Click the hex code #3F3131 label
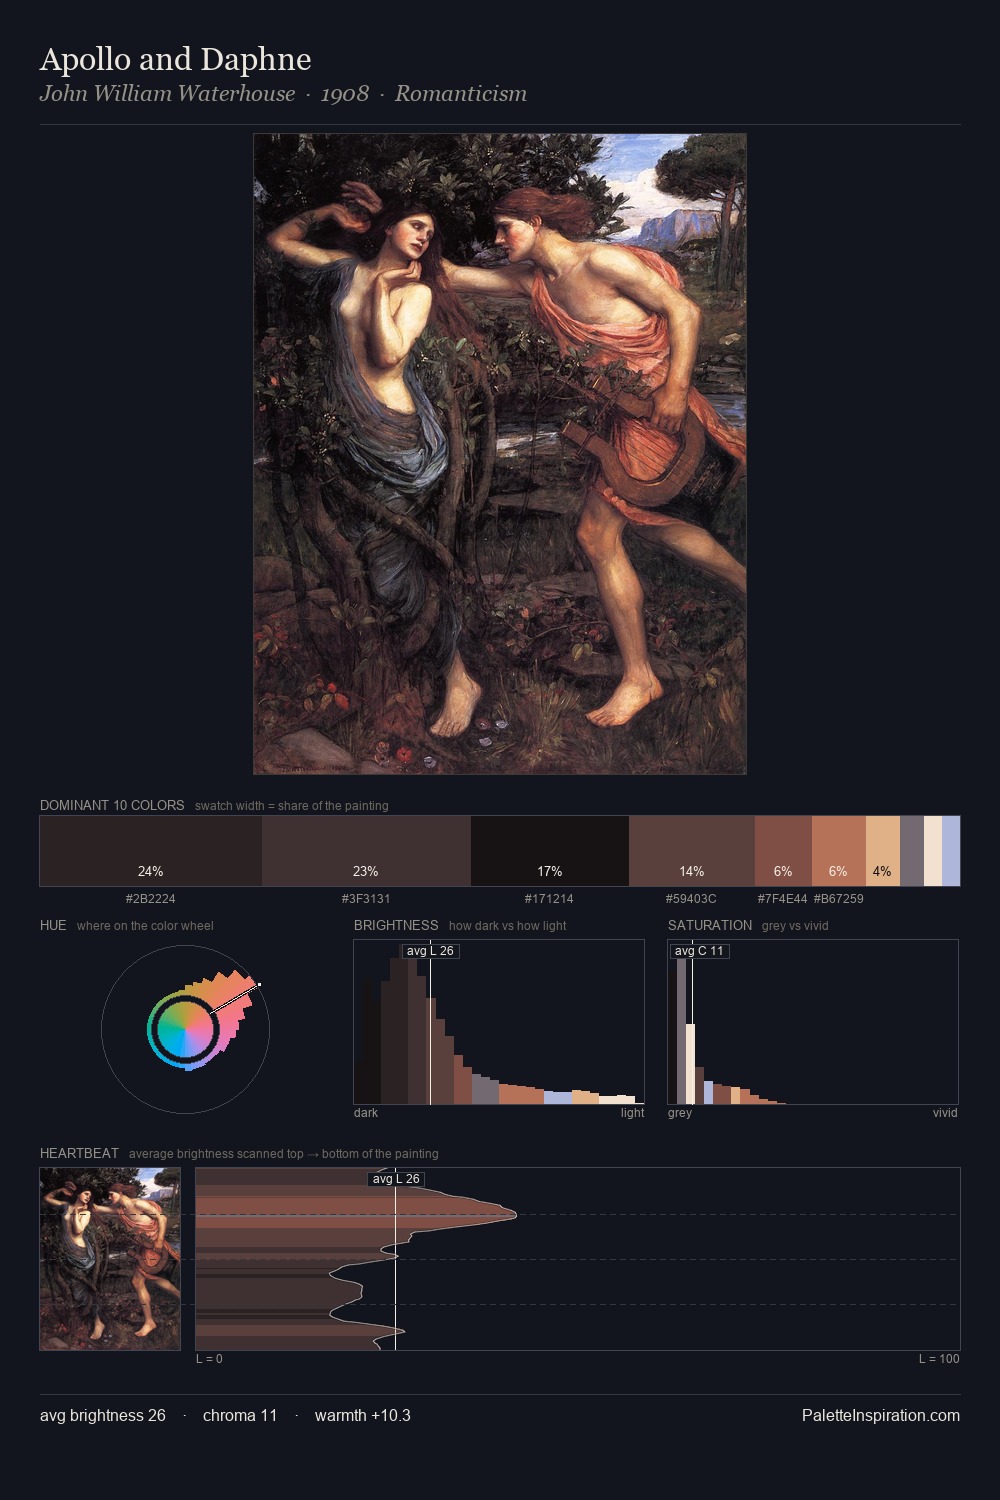Viewport: 1000px width, 1500px height. pos(366,899)
